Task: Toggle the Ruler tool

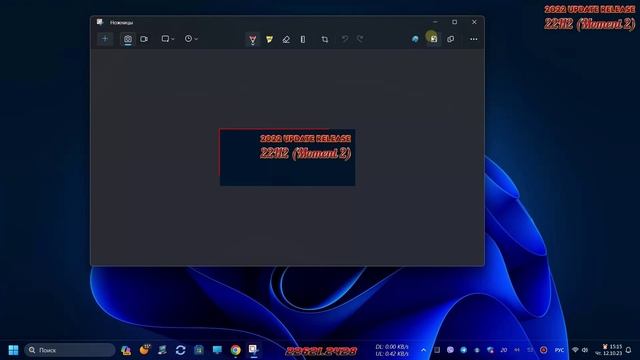Action: point(303,39)
